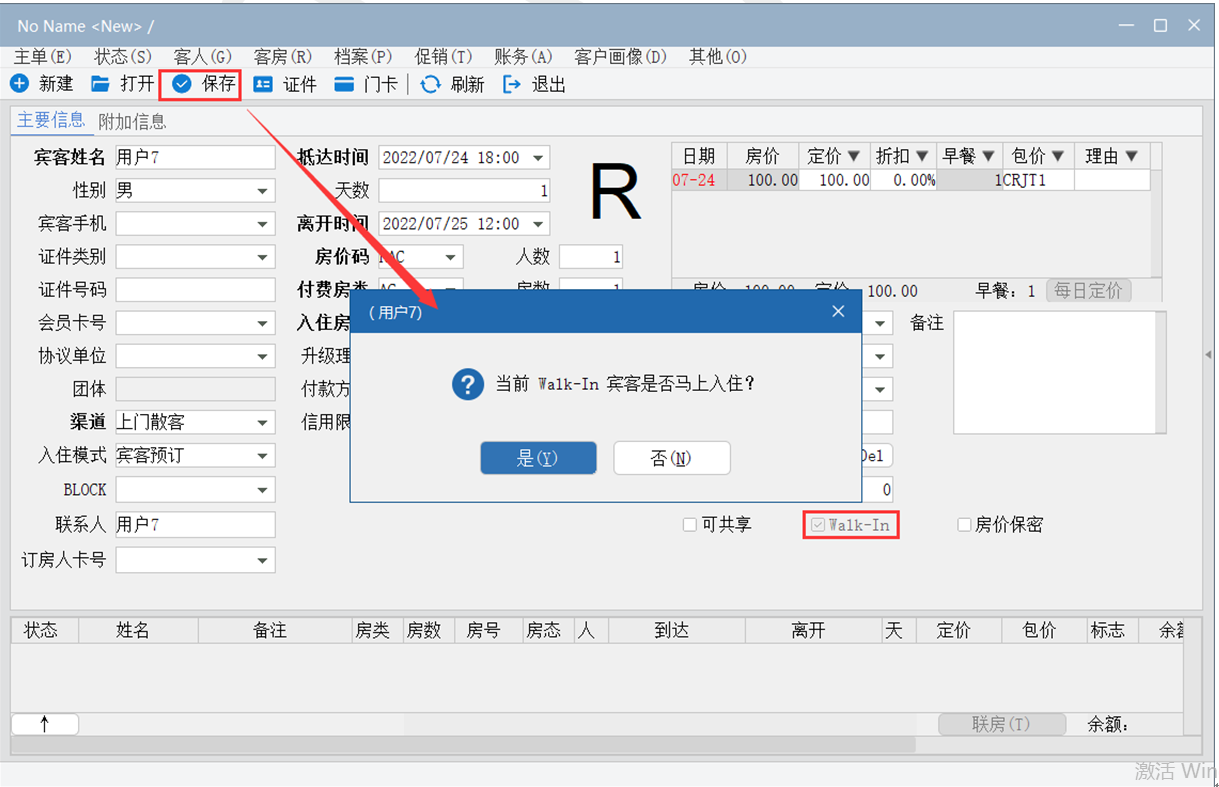Switch to the 主要信息 tab
The width and height of the screenshot is (1219, 787).
[x=51, y=120]
